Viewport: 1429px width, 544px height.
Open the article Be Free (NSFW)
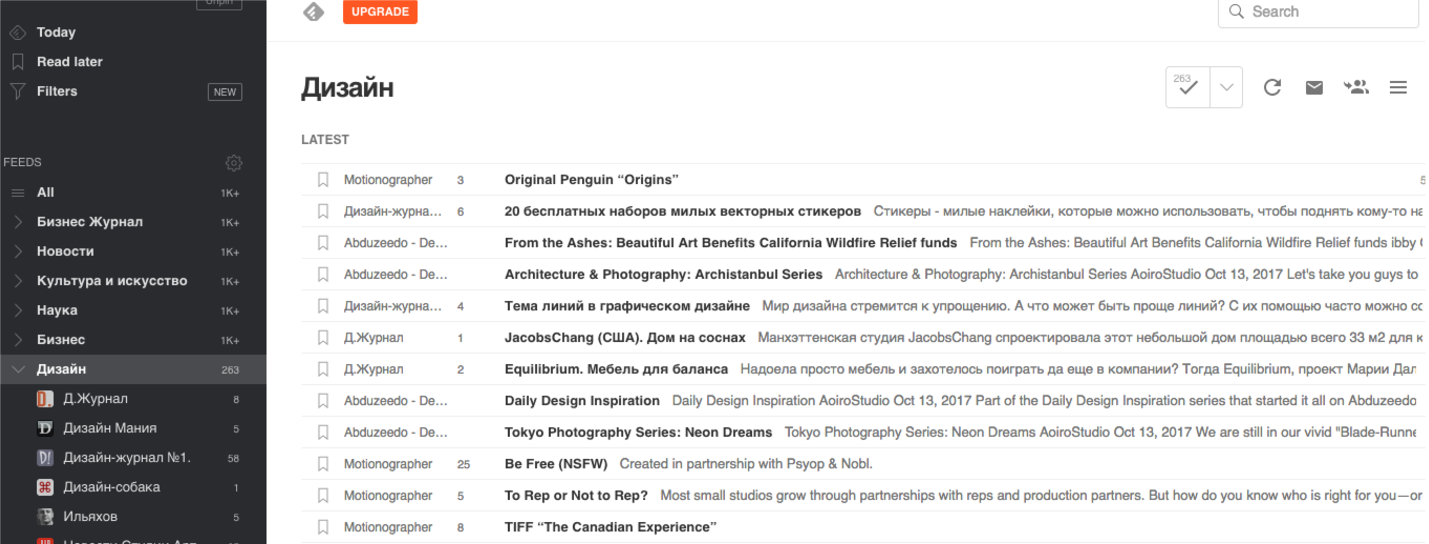[x=556, y=464]
